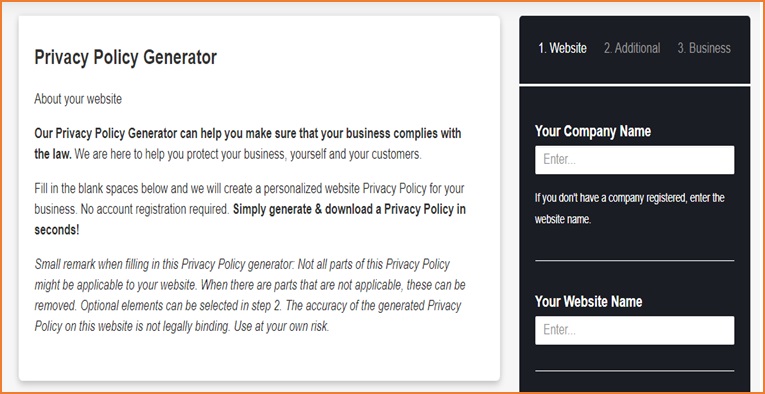Click the "Fill in the blank spaces" paragraph

[250, 209]
